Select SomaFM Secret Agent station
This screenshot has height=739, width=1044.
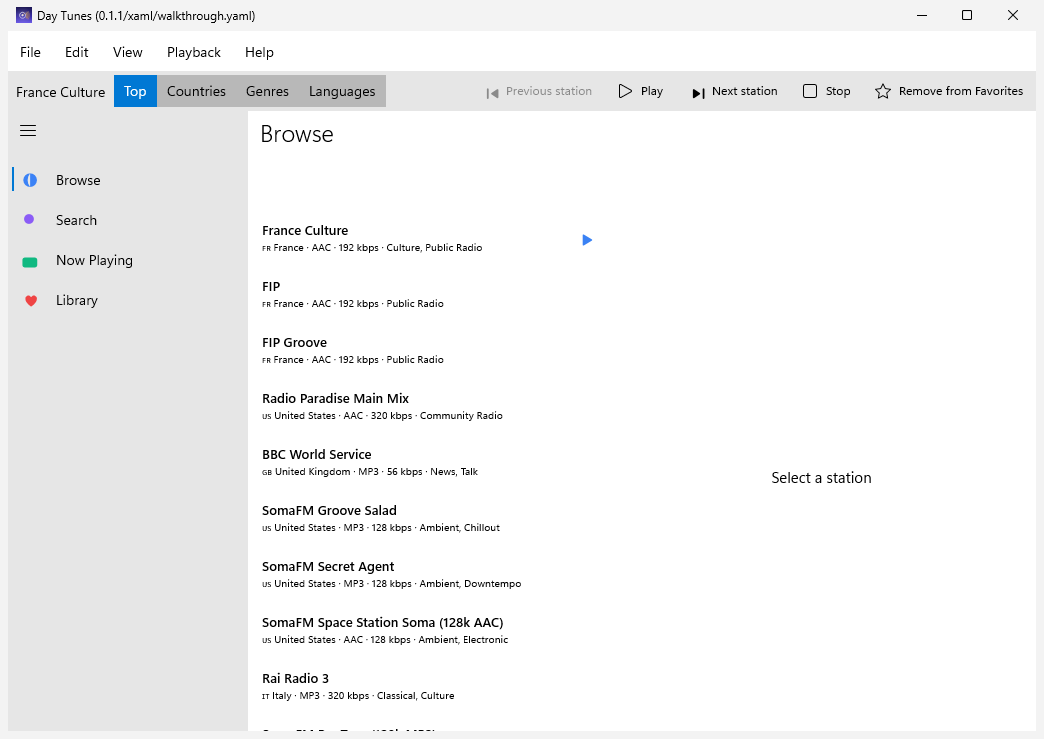pos(427,574)
